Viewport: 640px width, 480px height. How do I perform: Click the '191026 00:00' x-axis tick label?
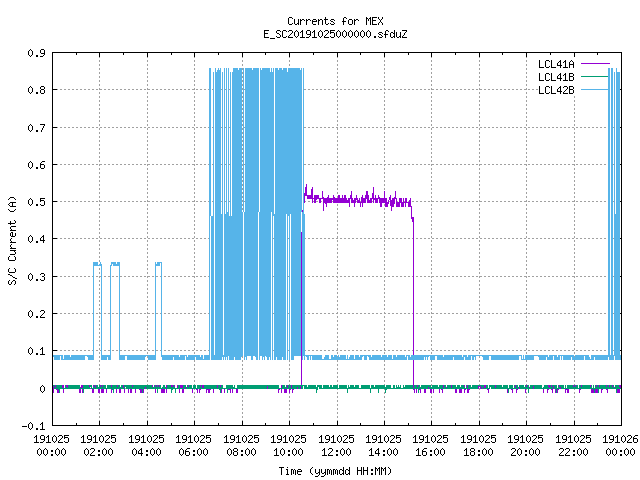point(620,446)
